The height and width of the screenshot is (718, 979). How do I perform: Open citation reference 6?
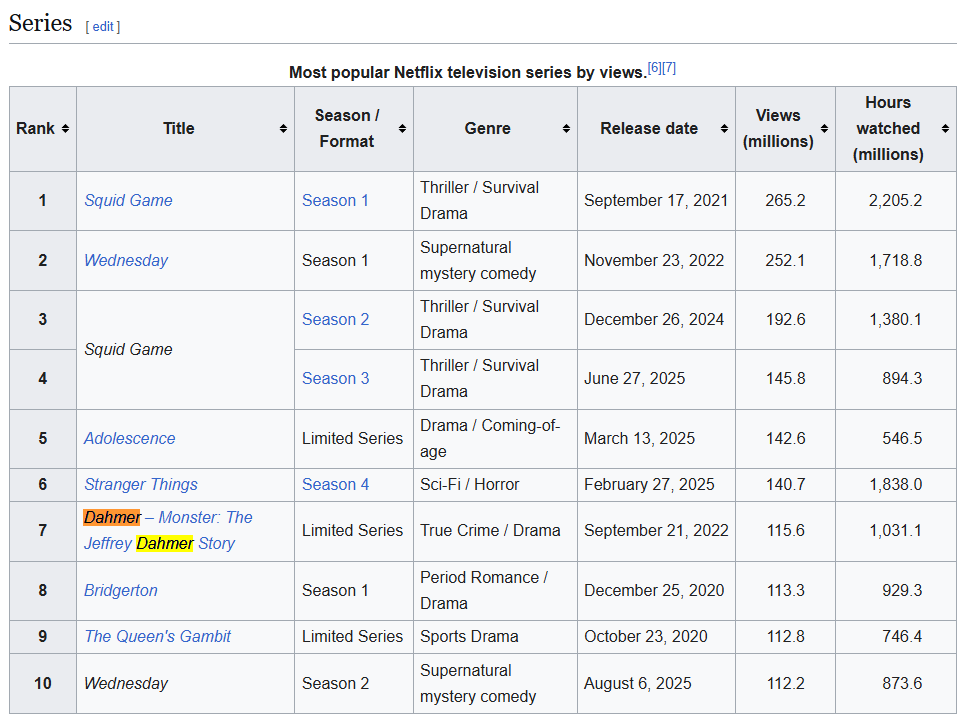point(654,68)
